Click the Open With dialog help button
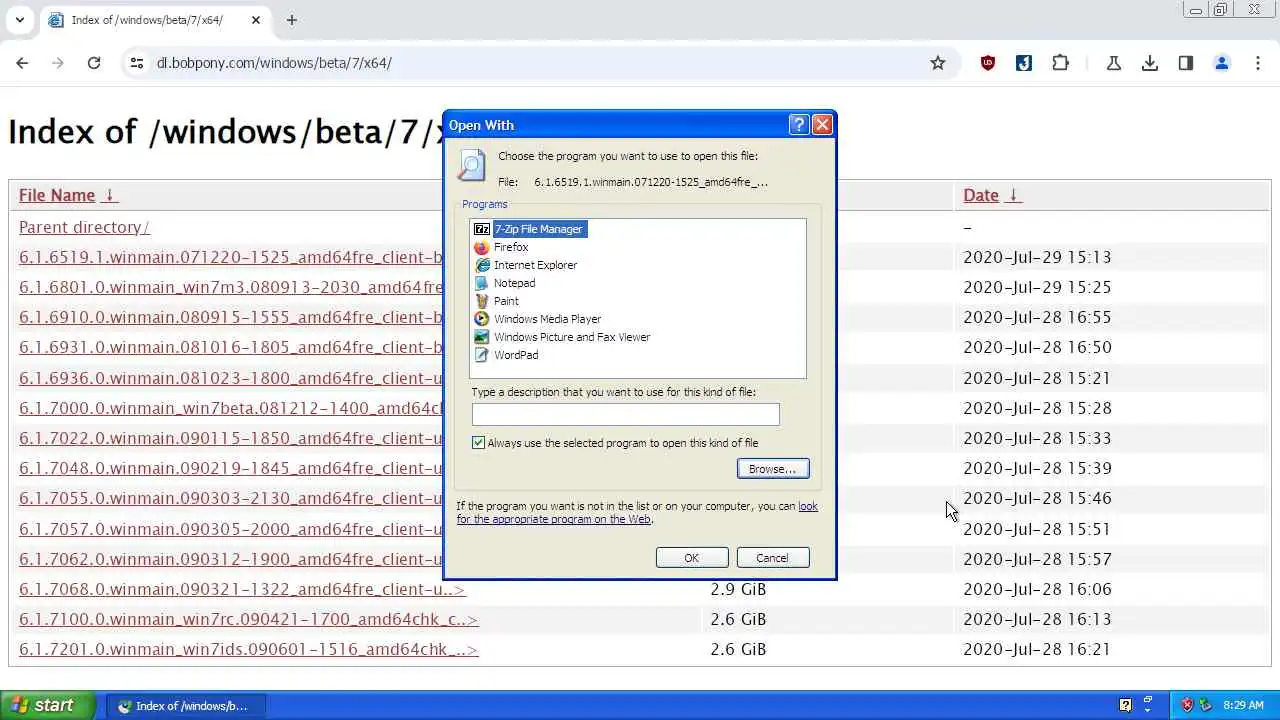 click(x=798, y=125)
